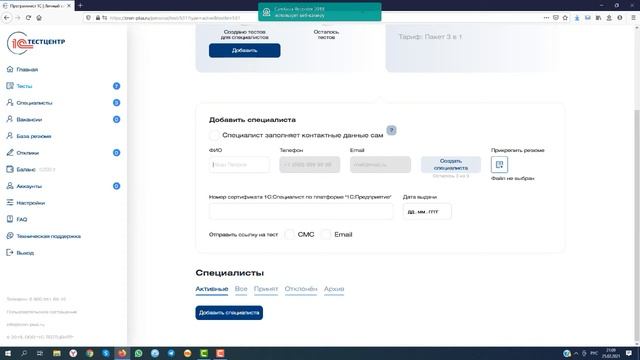Open the Вакансии sidebar link
The image size is (640, 360).
29,120
